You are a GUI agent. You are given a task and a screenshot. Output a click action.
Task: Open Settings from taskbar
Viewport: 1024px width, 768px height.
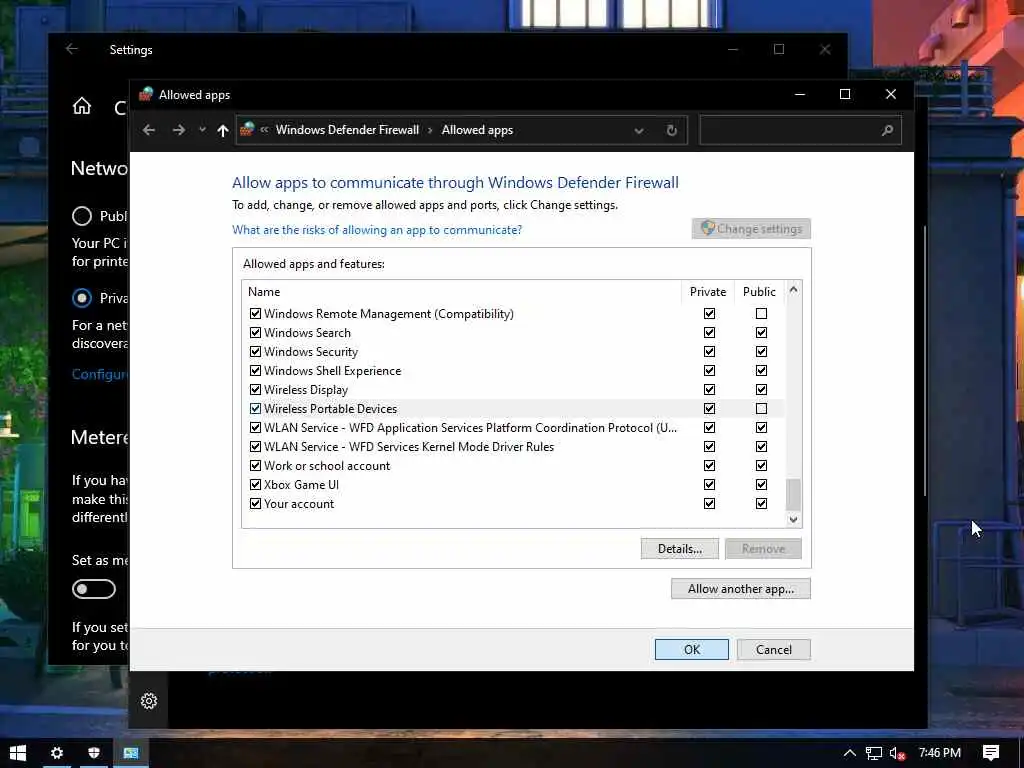(57, 753)
